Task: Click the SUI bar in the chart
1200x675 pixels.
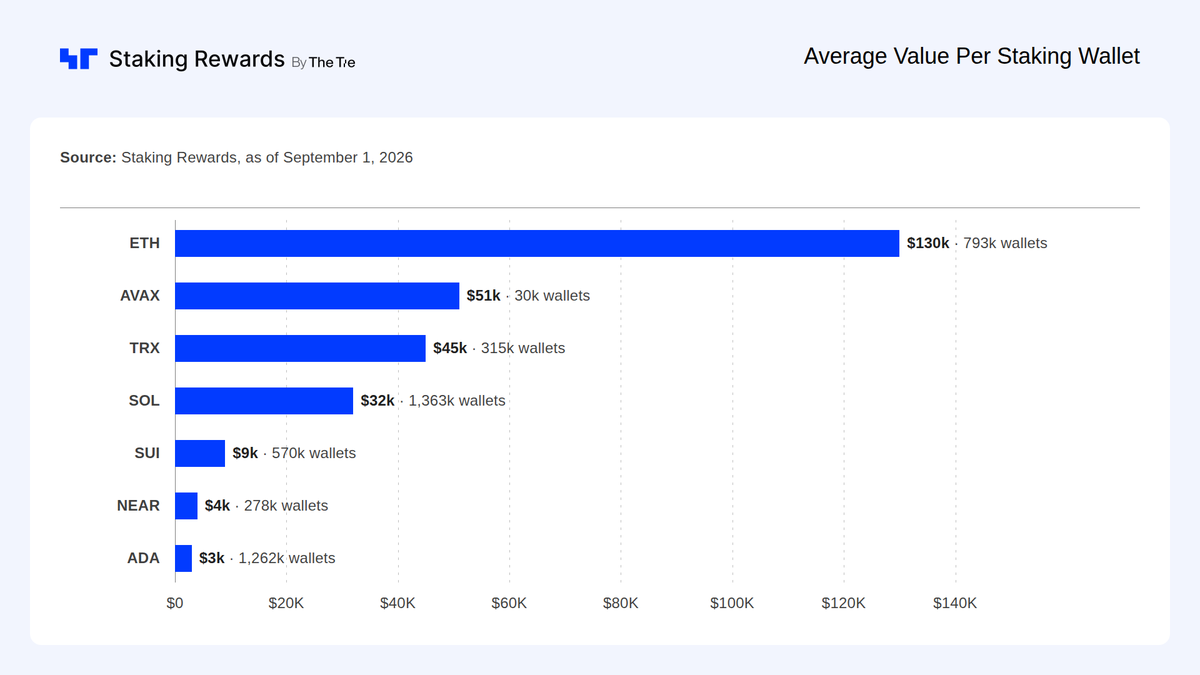Action: click(200, 453)
